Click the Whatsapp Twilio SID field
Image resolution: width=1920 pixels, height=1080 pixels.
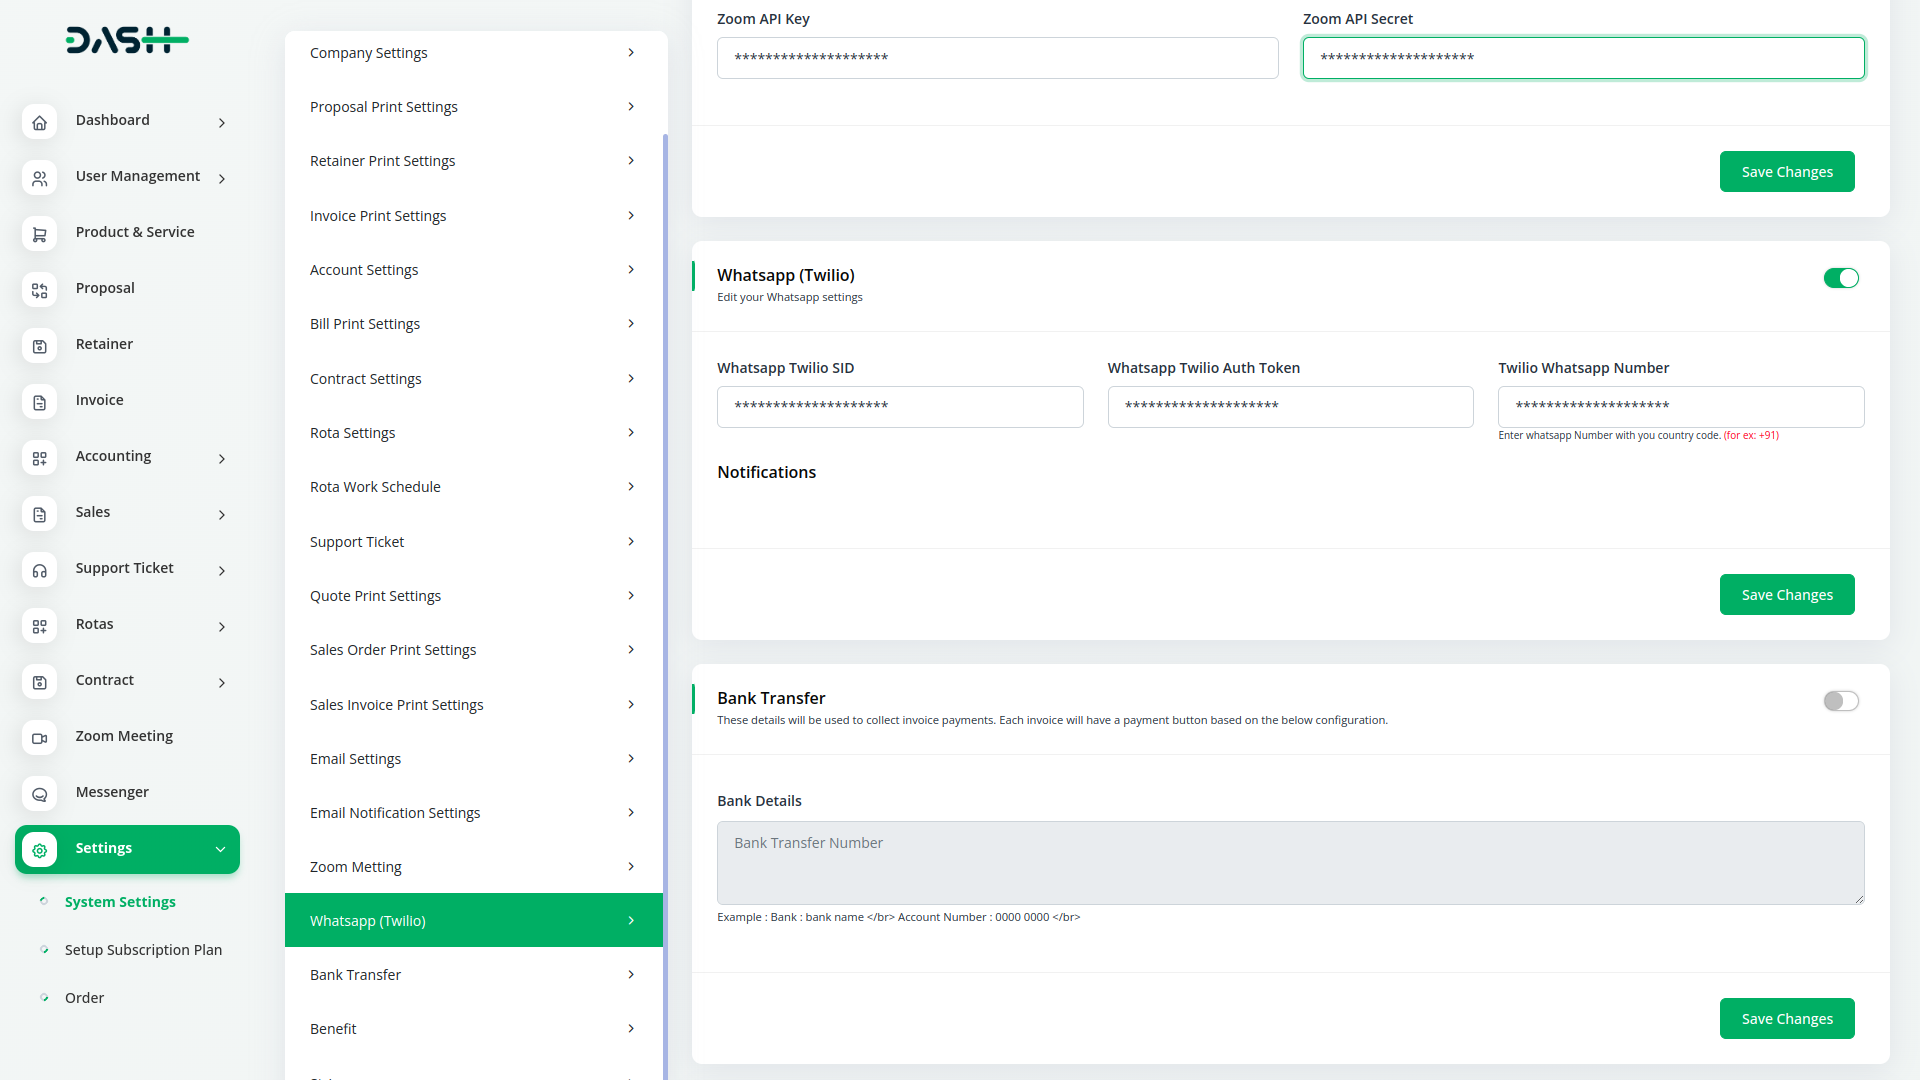(x=899, y=407)
